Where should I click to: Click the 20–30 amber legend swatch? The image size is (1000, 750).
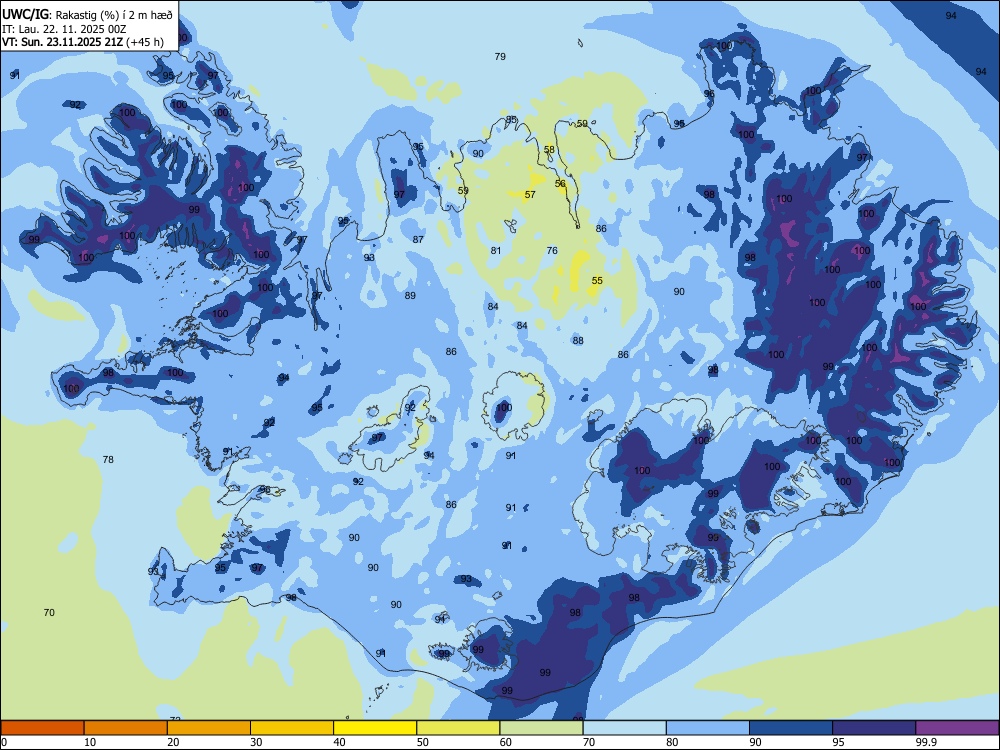click(x=209, y=728)
